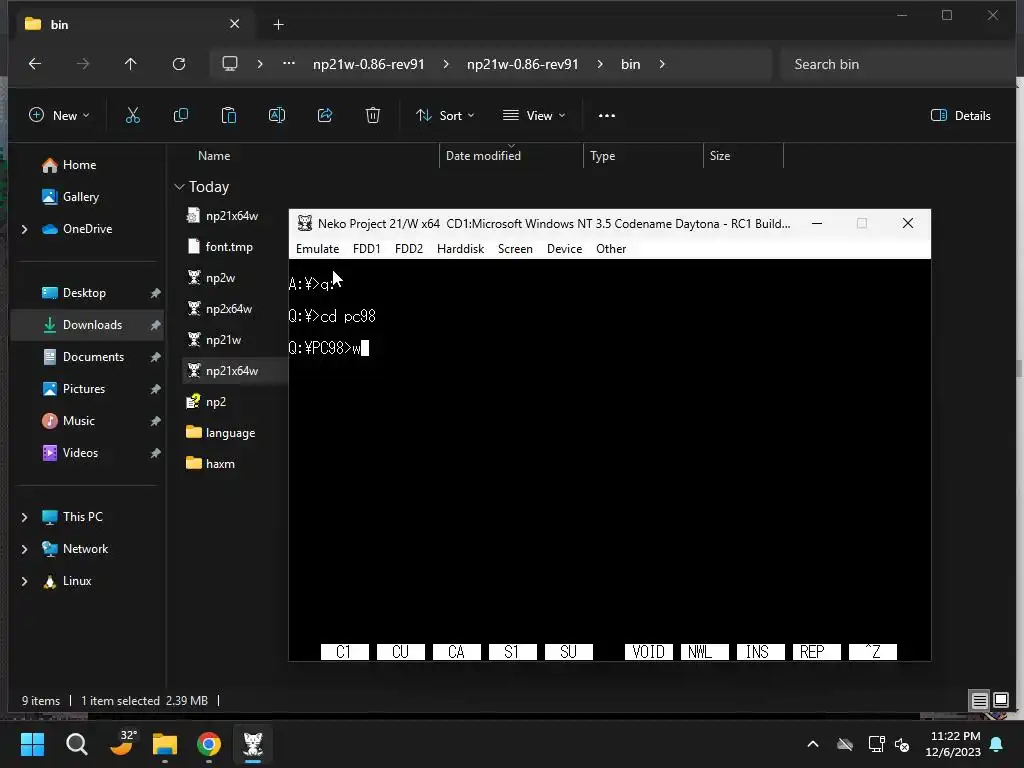1024x768 pixels.
Task: Expand the hidden breadcrumb path ellipsis
Action: [289, 64]
